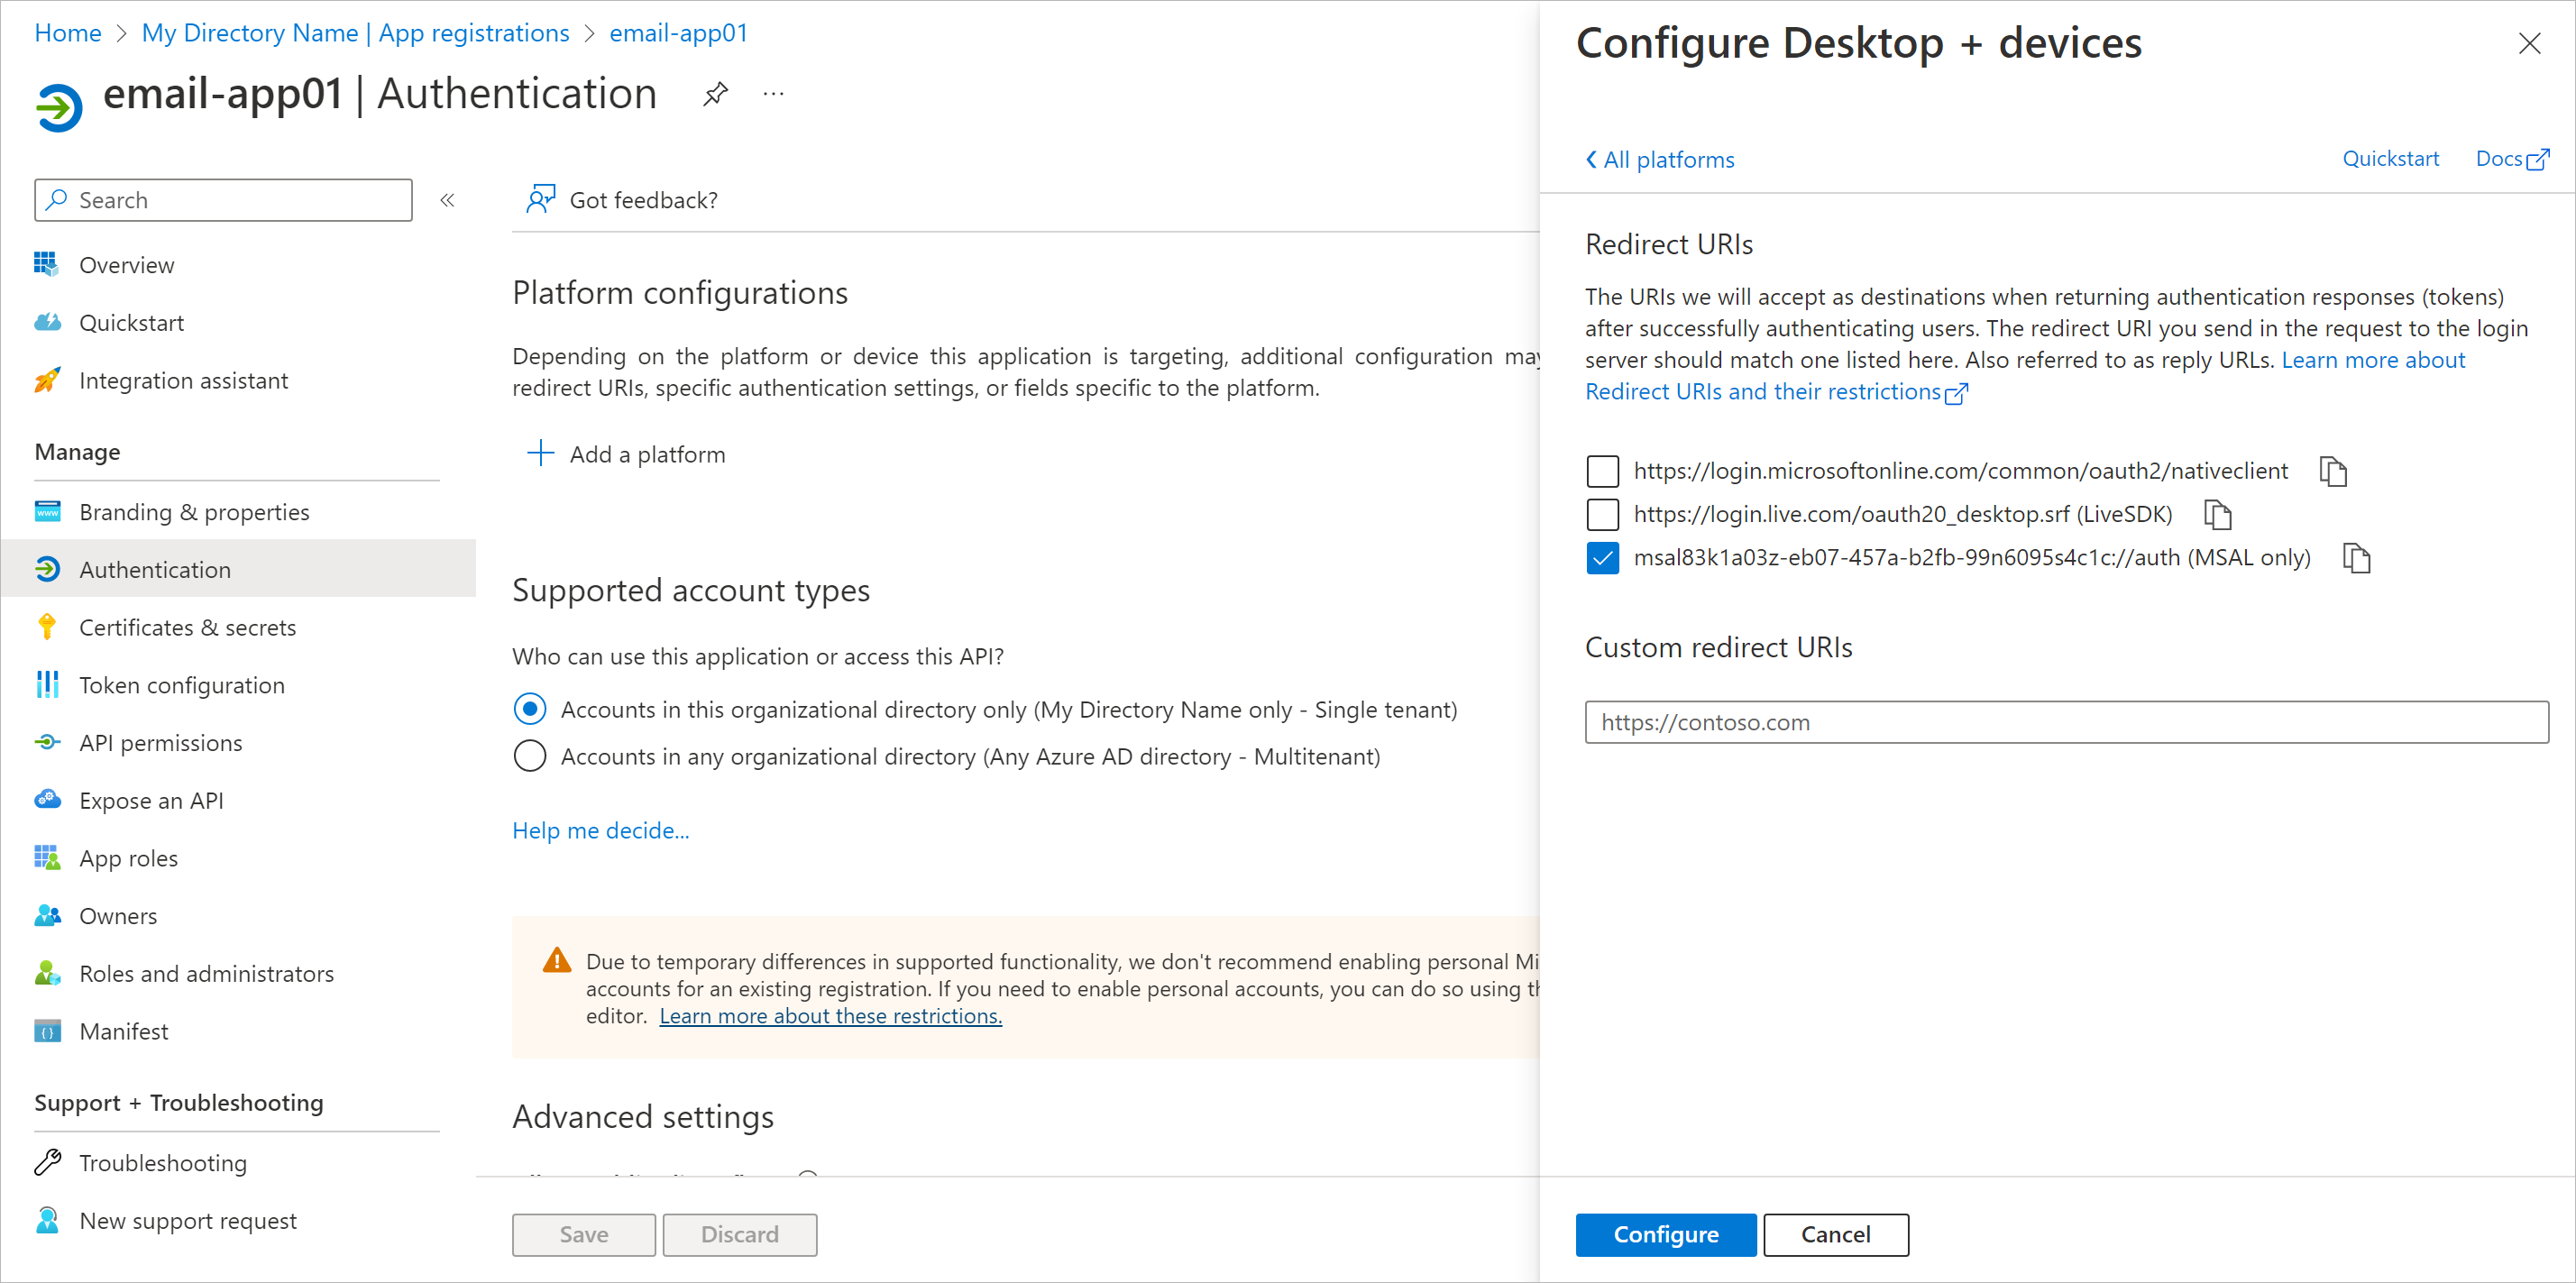
Task: Copy the MSAL redirect URI
Action: point(2357,558)
